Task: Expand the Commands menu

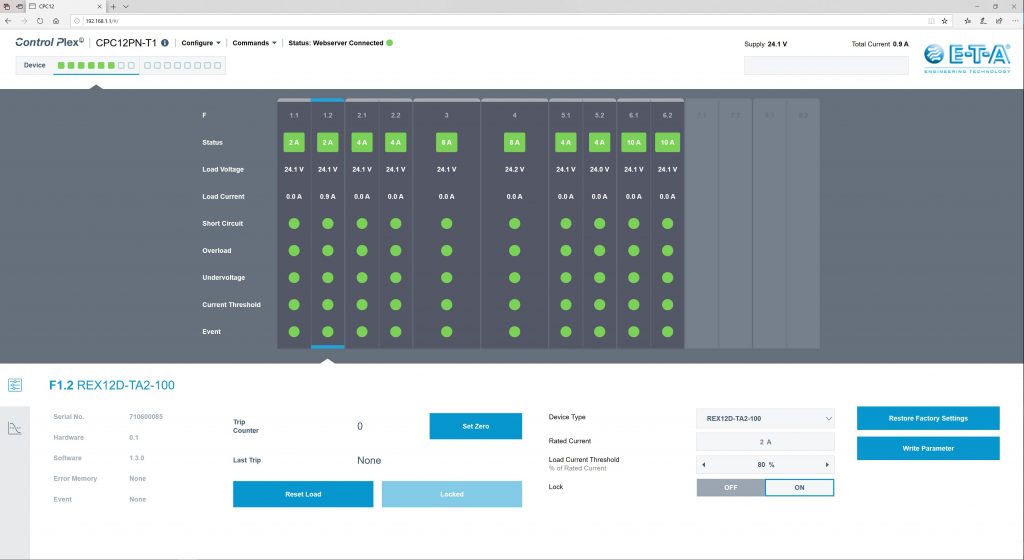Action: click(x=254, y=43)
